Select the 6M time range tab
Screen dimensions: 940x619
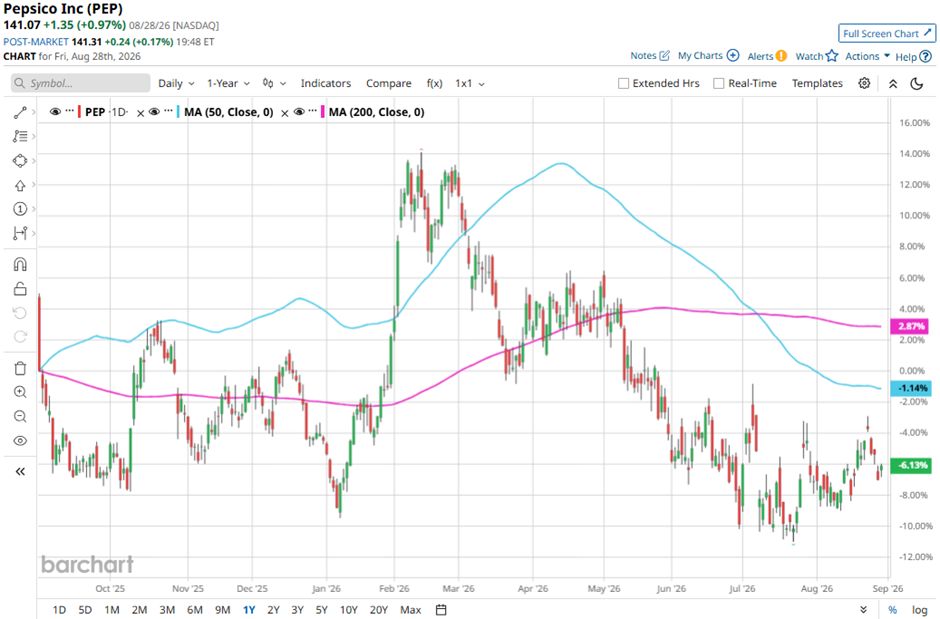[x=195, y=609]
